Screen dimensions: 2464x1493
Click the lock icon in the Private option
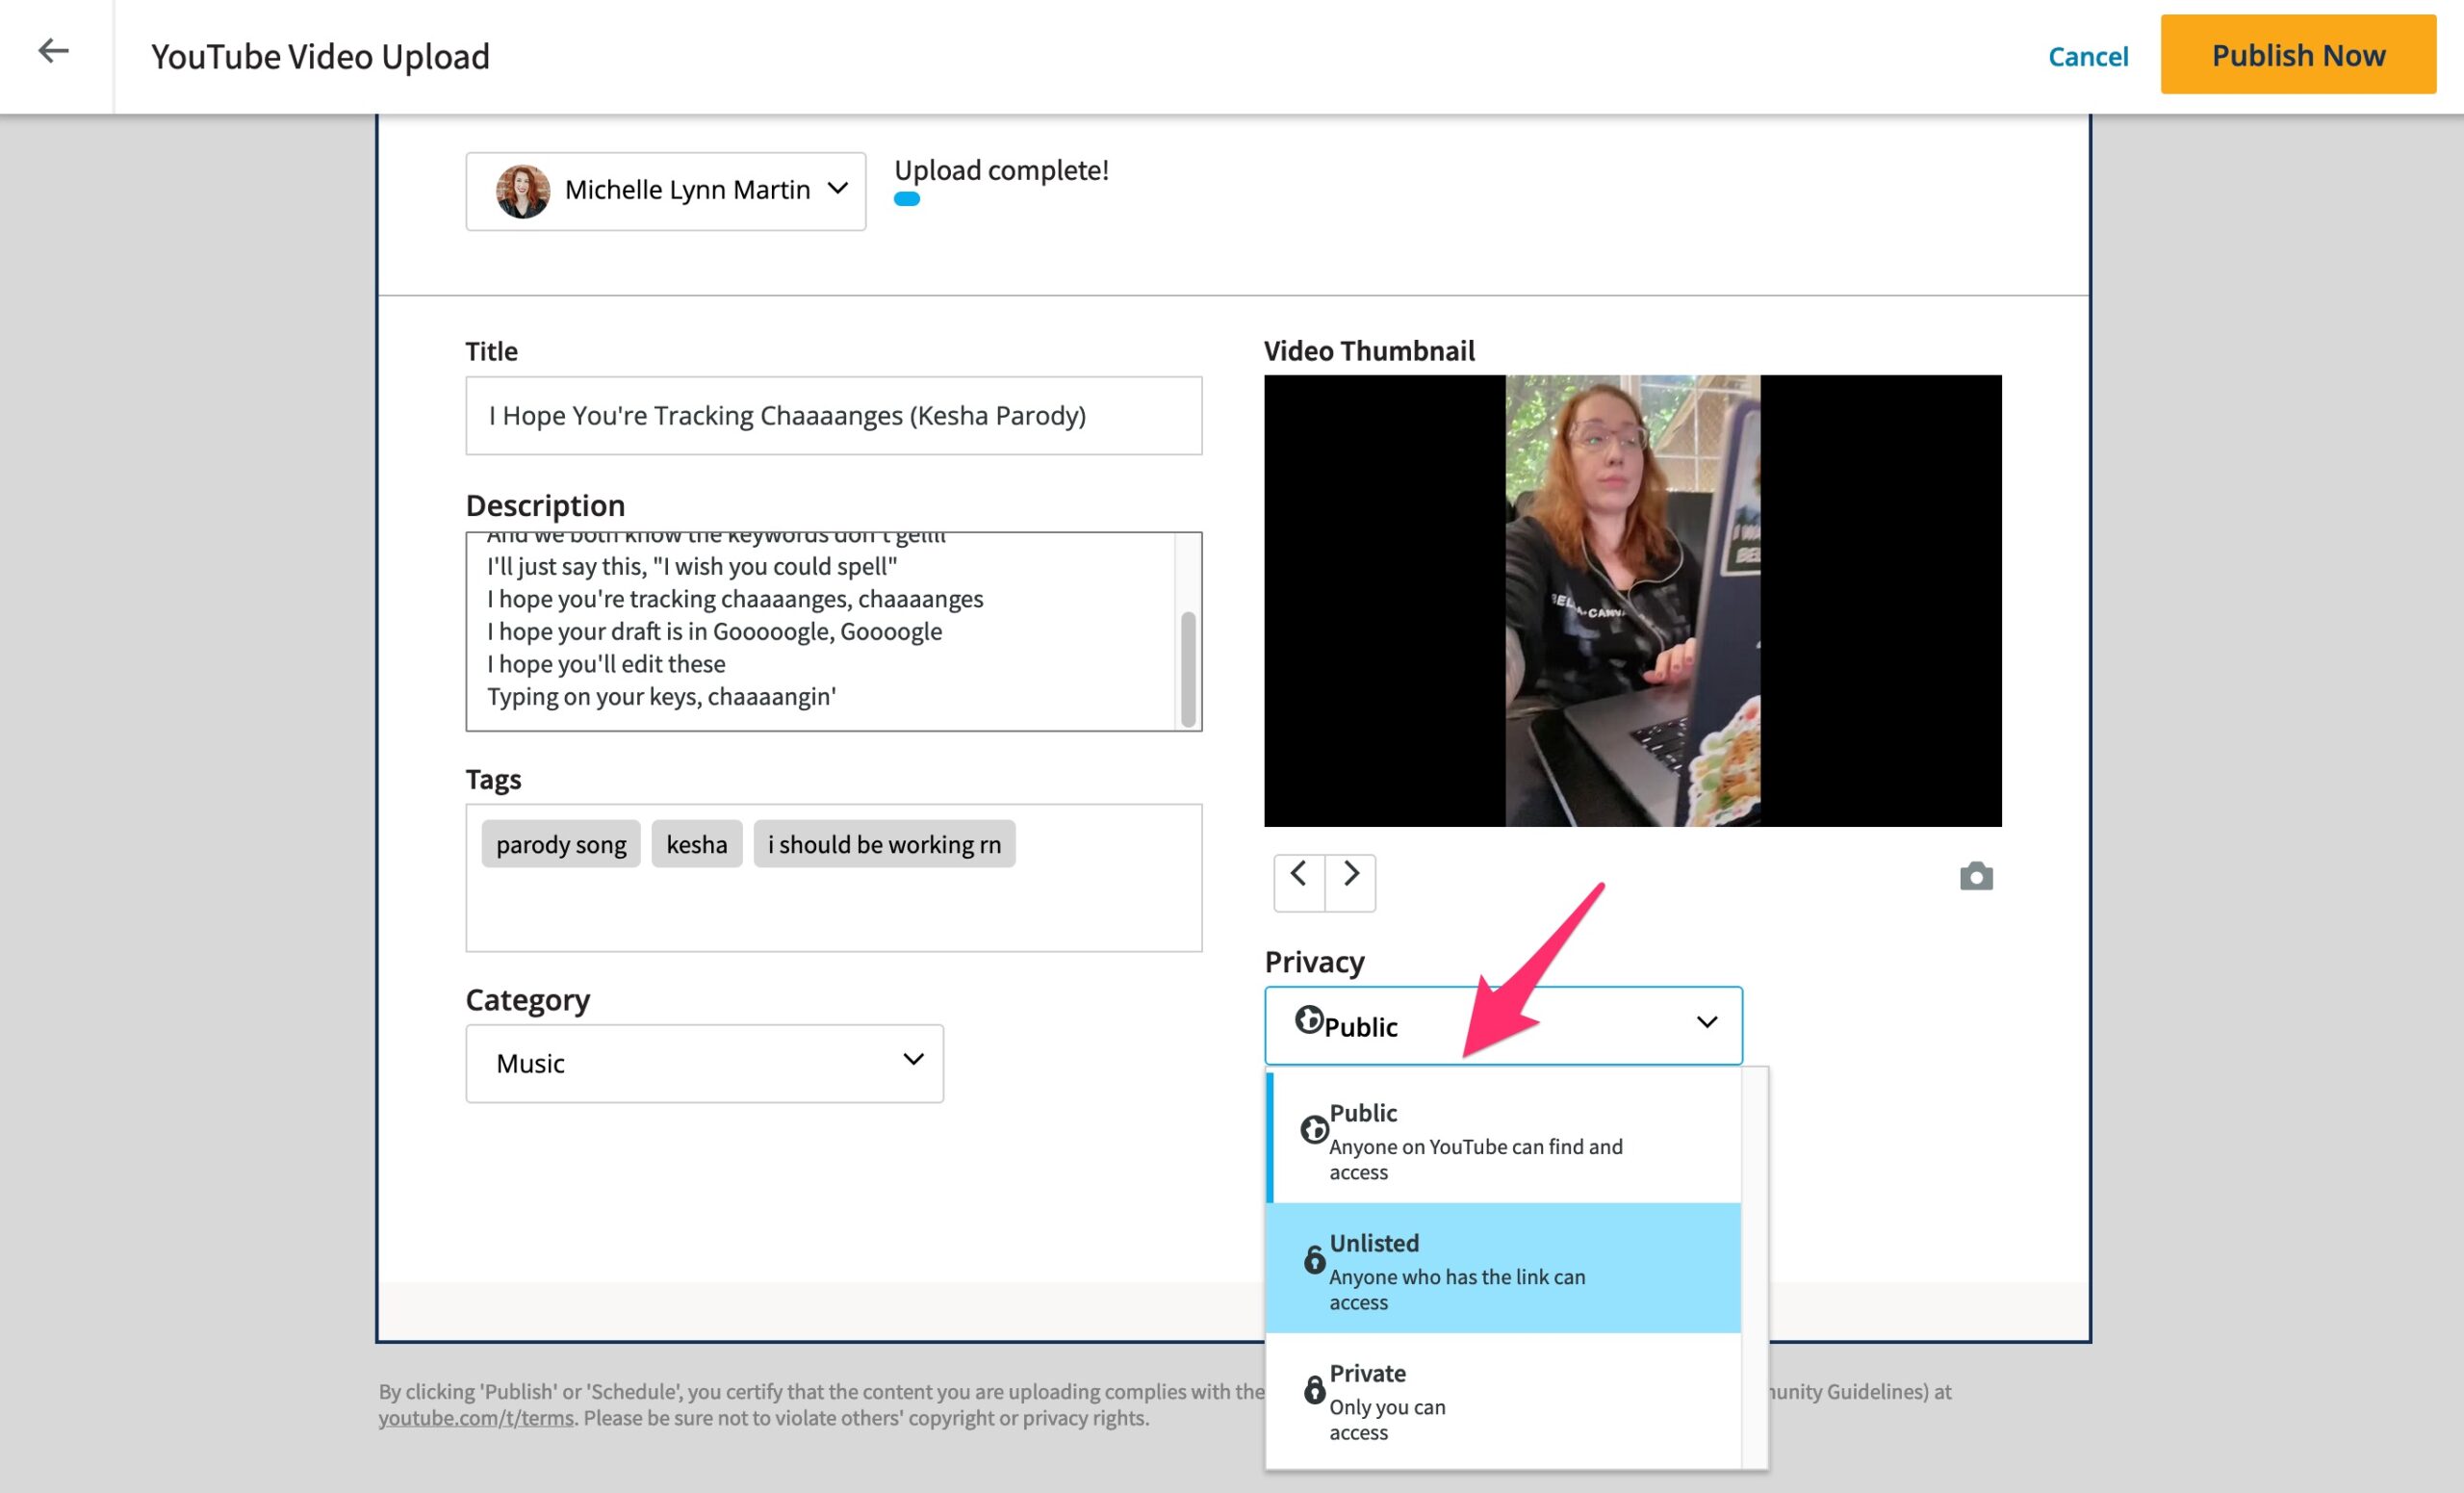point(1313,1389)
